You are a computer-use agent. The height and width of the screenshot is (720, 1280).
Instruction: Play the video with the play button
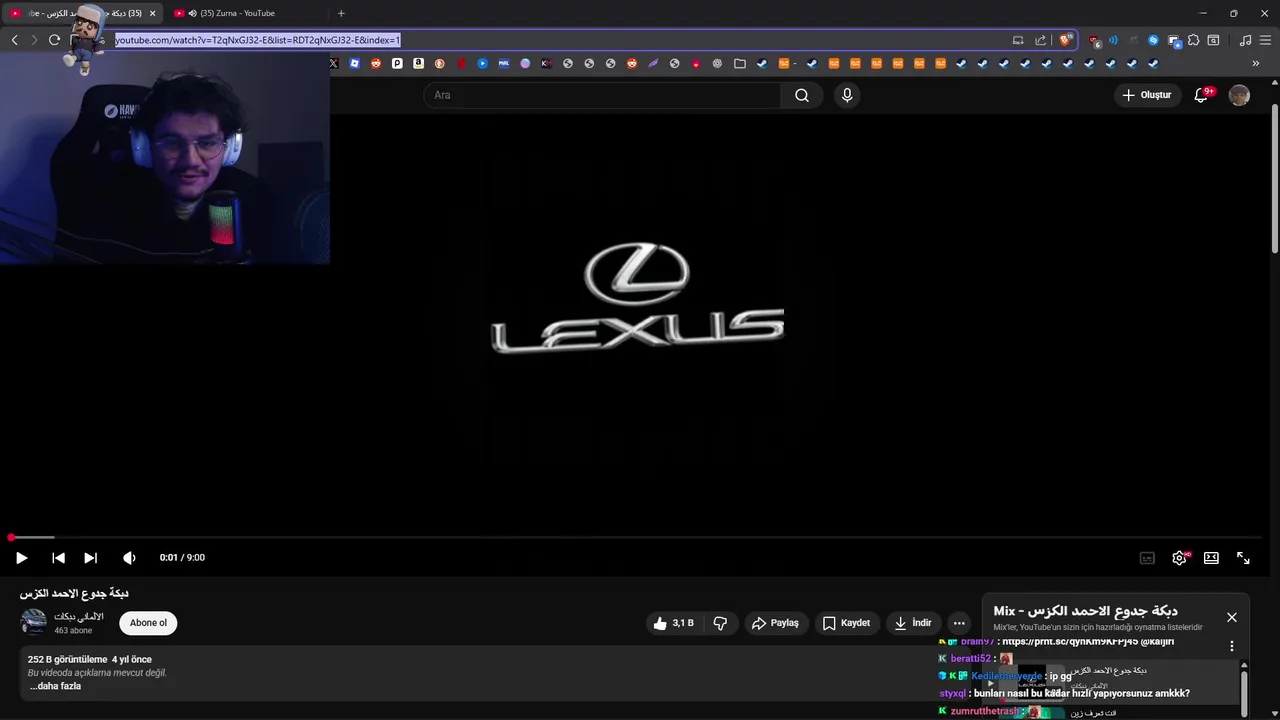click(21, 558)
